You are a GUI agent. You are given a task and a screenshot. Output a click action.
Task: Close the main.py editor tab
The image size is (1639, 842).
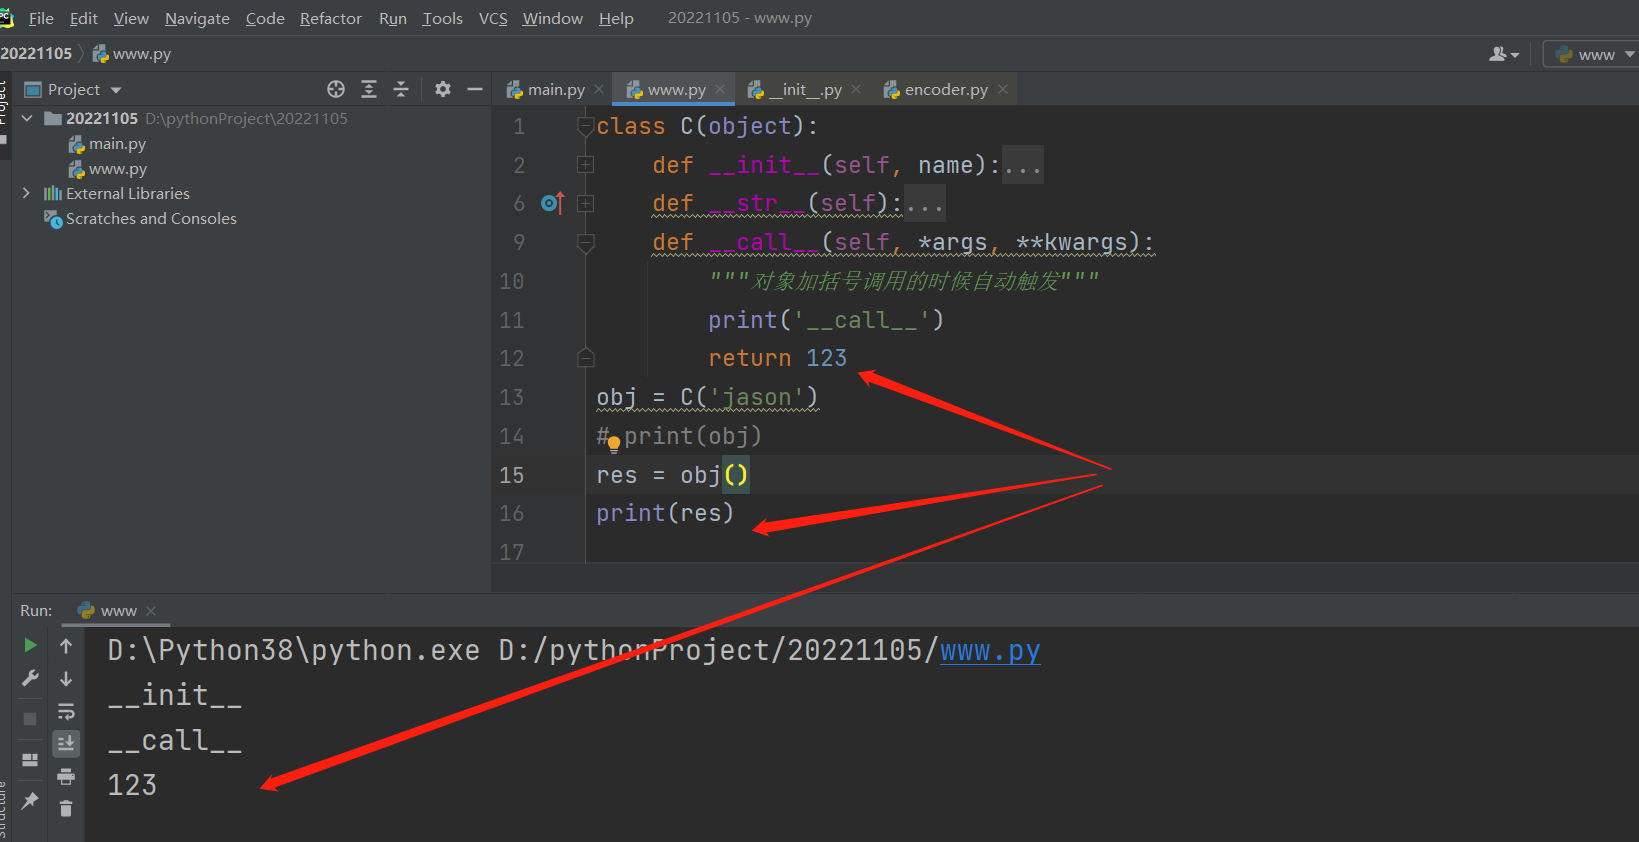(599, 89)
